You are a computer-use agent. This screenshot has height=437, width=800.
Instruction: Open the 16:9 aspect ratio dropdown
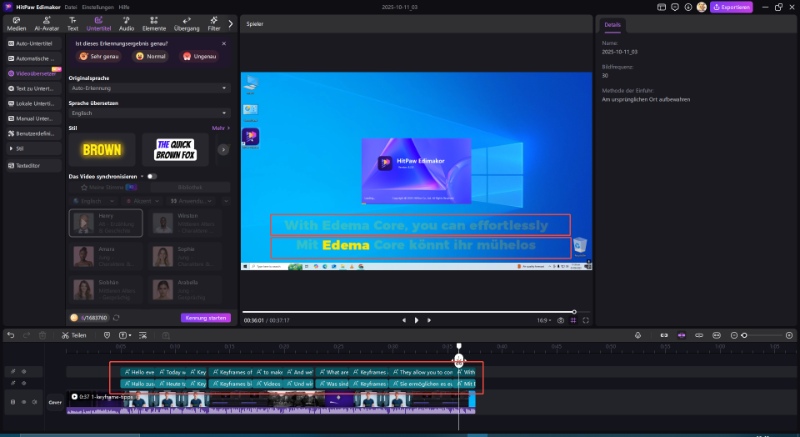pos(543,321)
